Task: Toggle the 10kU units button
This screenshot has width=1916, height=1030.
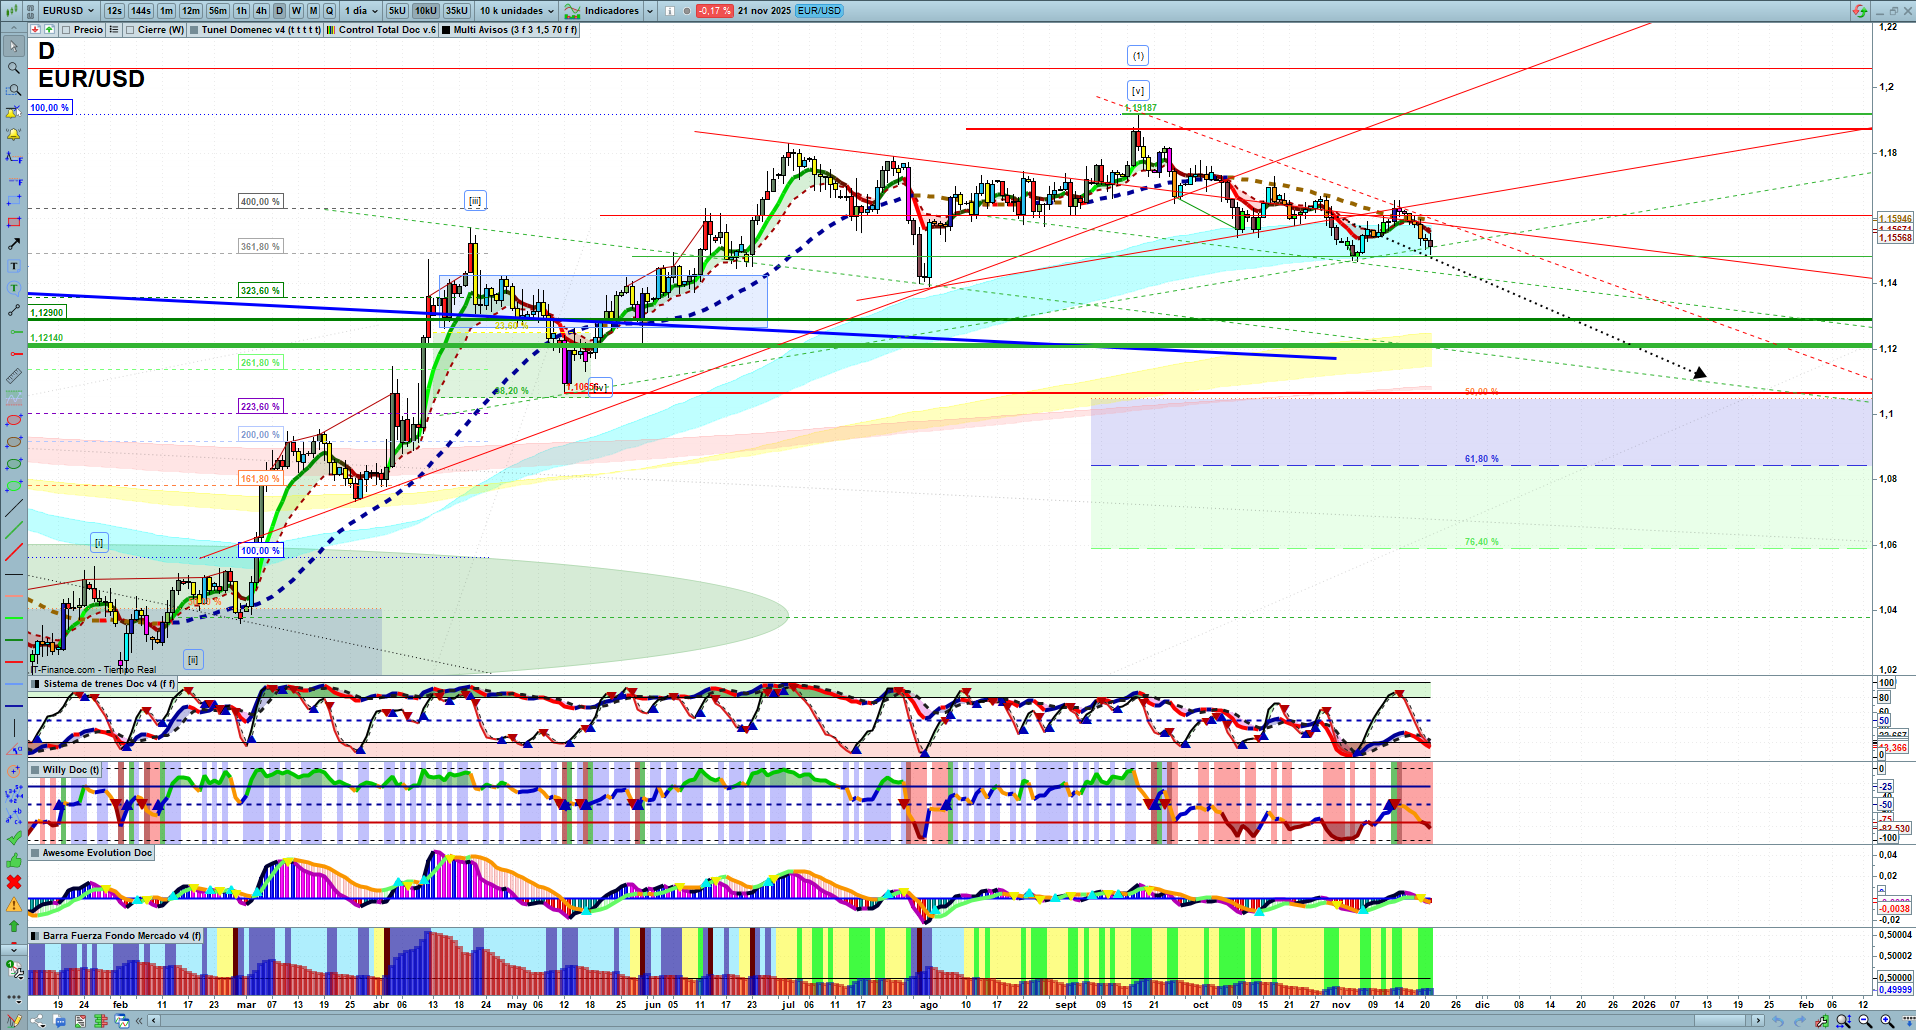Action: click(426, 11)
